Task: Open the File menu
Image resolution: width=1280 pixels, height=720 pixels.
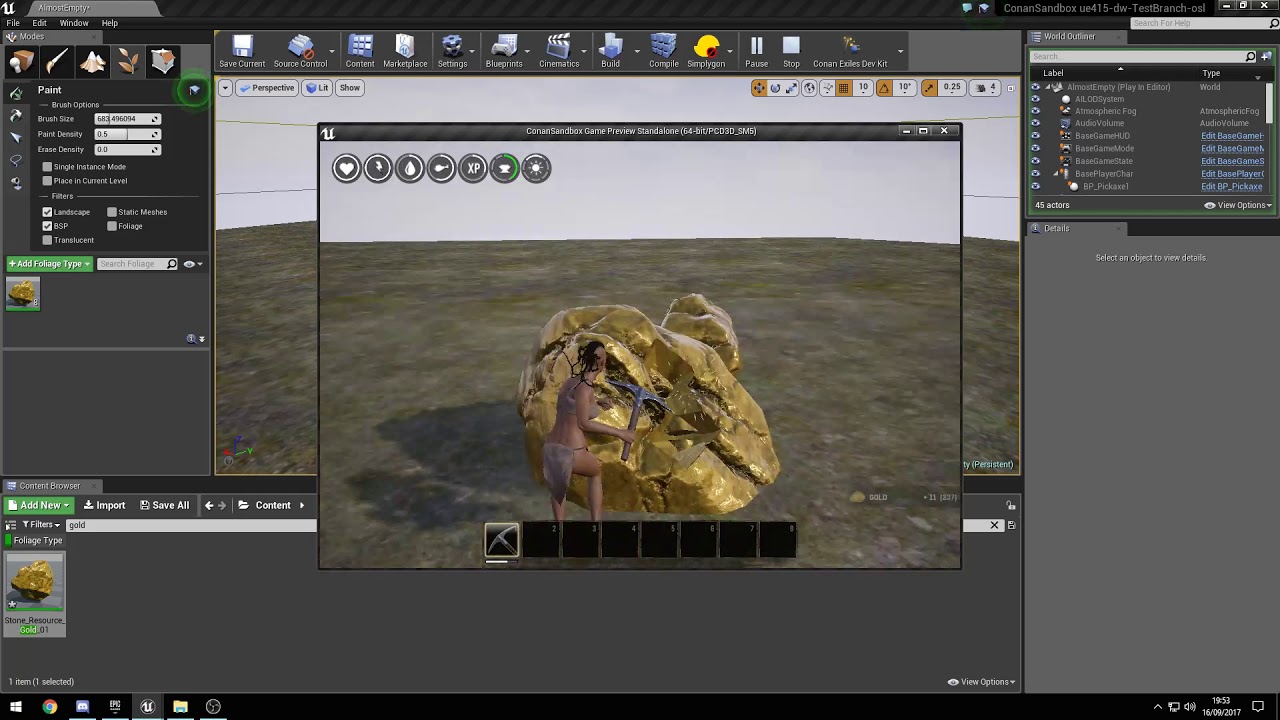Action: coord(13,23)
